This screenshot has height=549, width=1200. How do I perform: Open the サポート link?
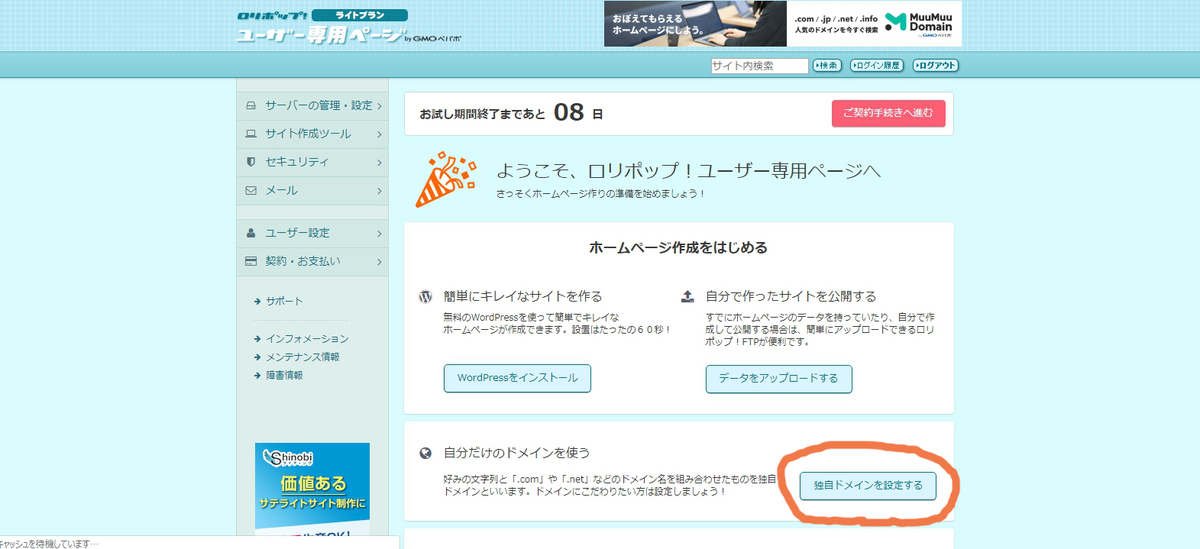pyautogui.click(x=284, y=301)
